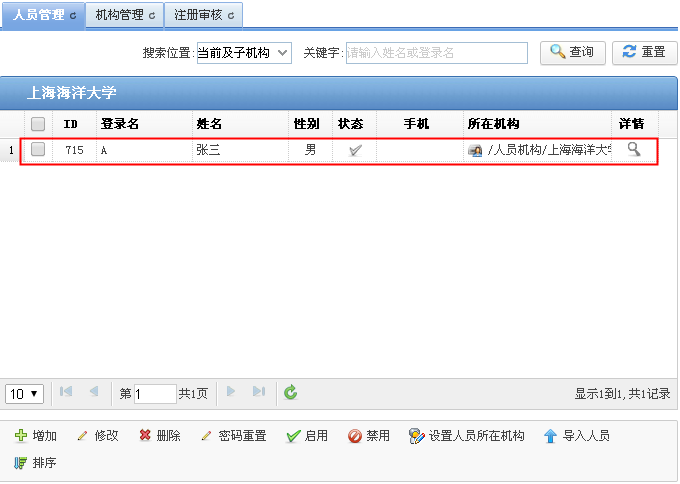Click the refresh icon in pagination bar
Image resolution: width=680 pixels, height=484 pixels.
pyautogui.click(x=290, y=393)
